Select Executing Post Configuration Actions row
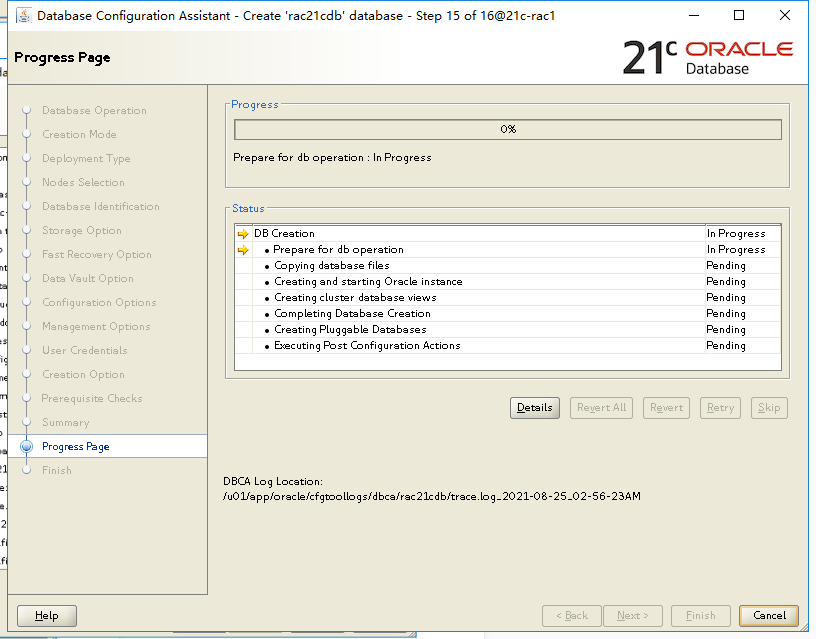816x639 pixels. (x=508, y=346)
